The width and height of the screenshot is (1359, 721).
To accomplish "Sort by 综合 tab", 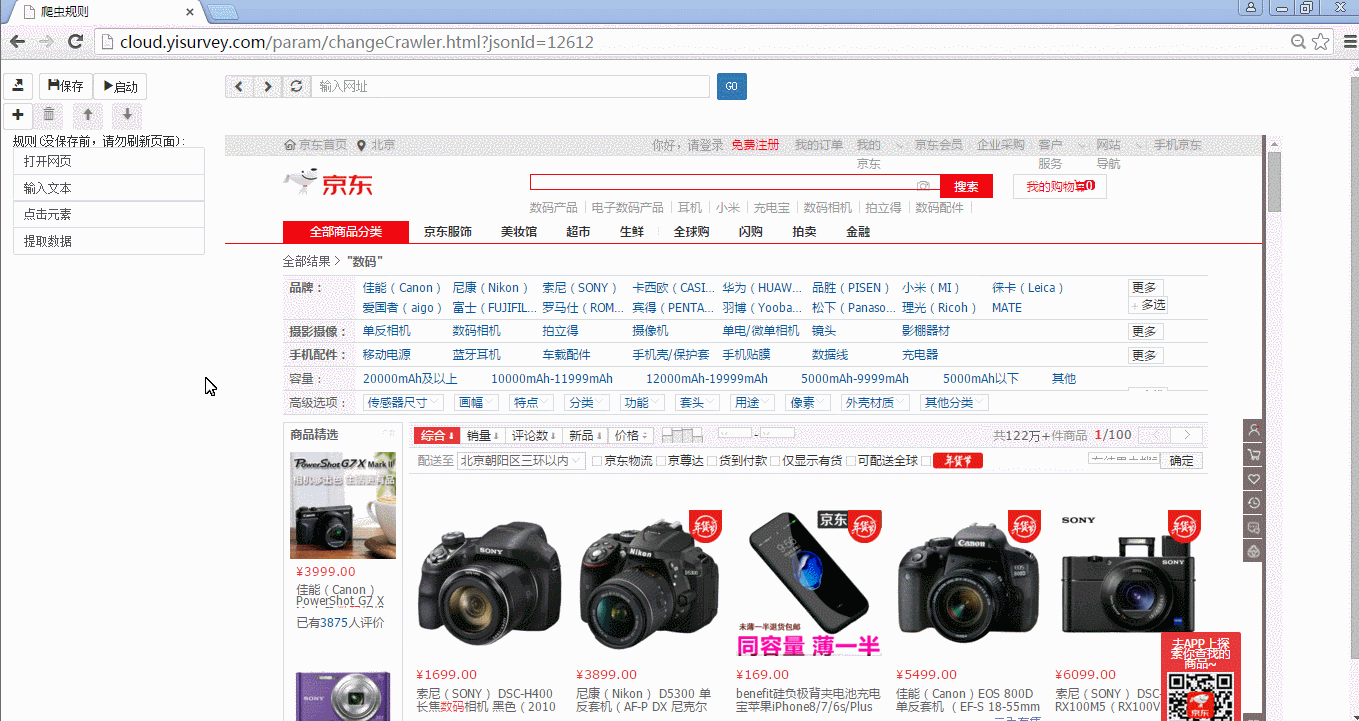I will pyautogui.click(x=437, y=436).
